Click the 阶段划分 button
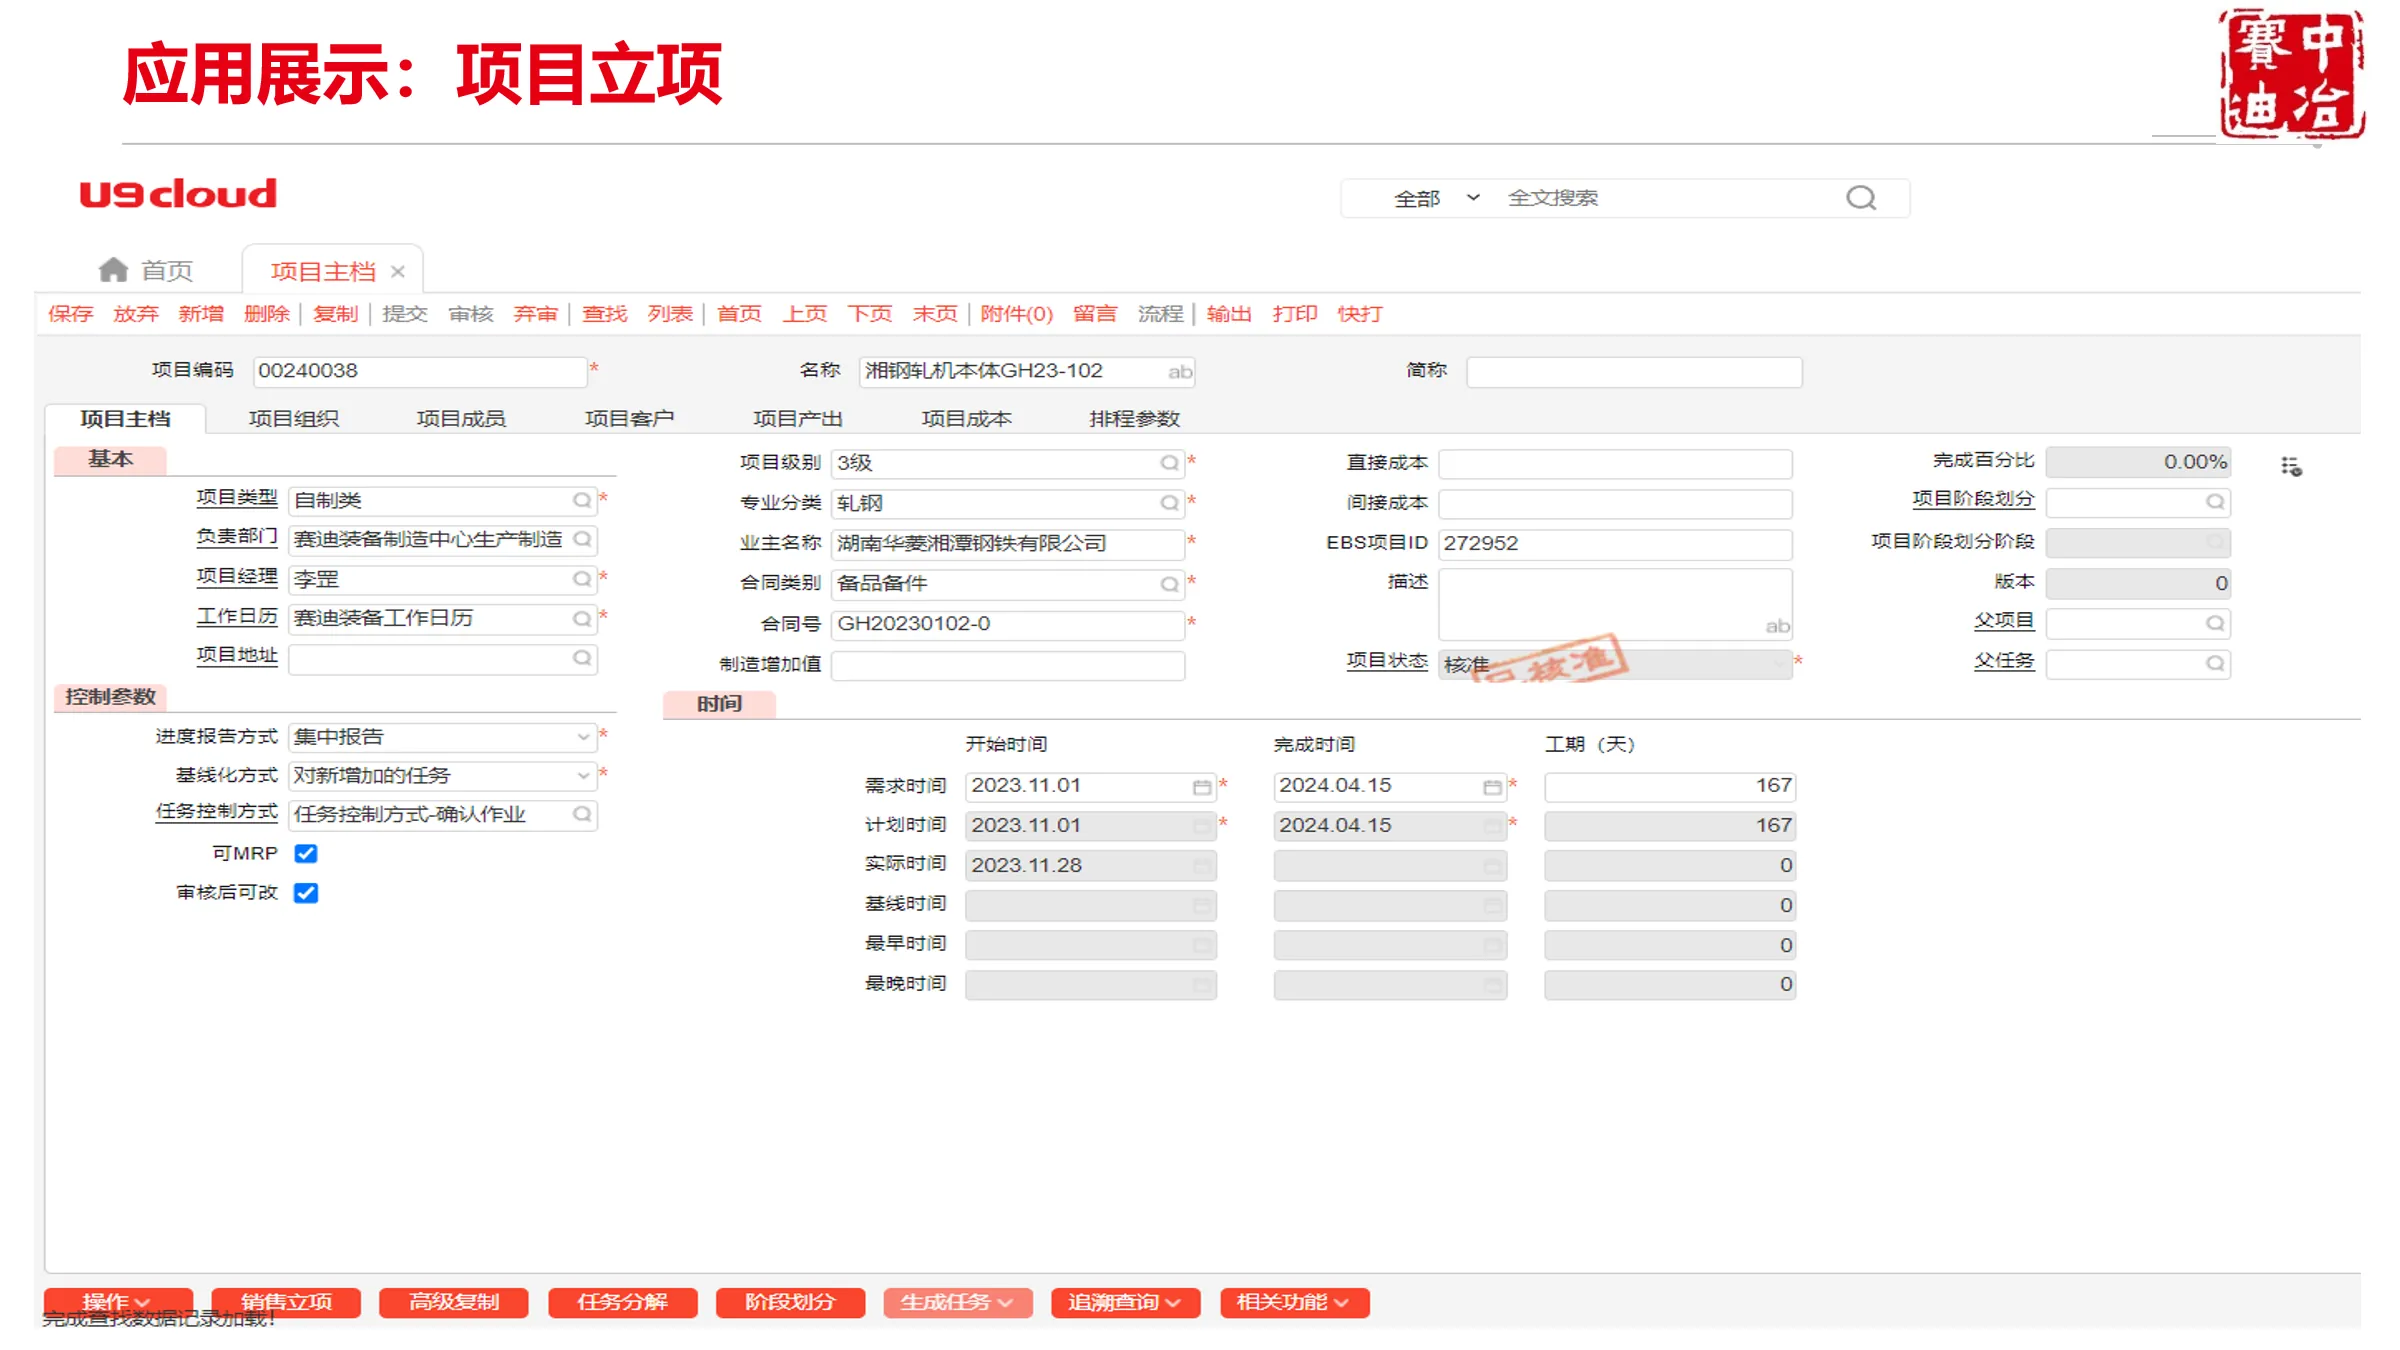 click(x=790, y=1302)
